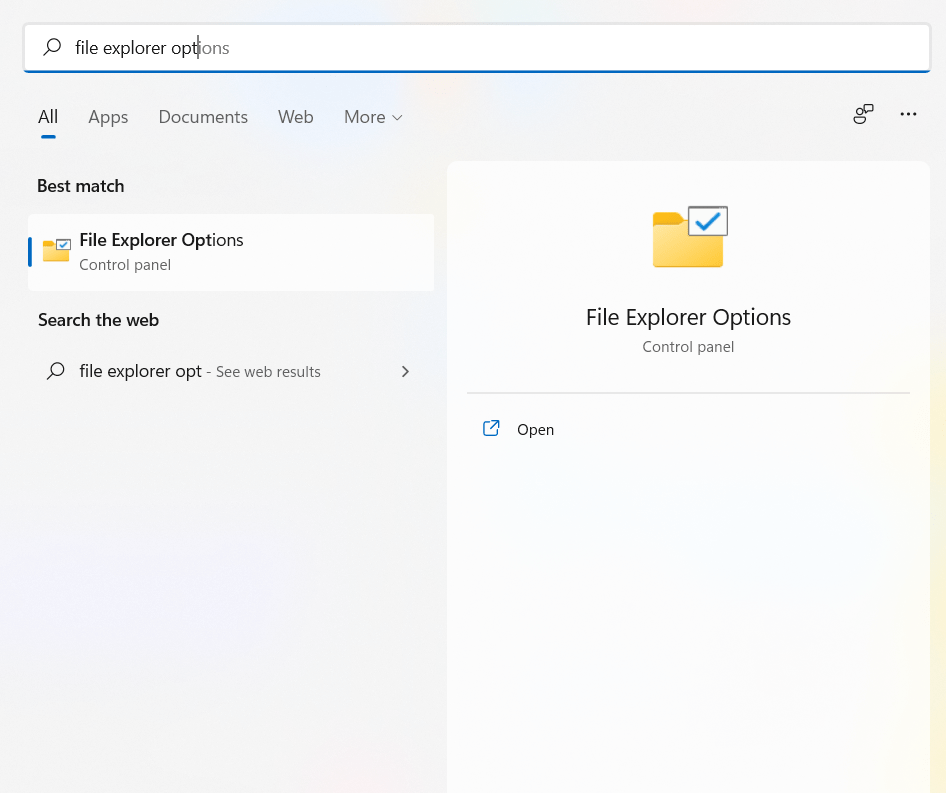Switch to the Apps filter tab
The width and height of the screenshot is (946, 793).
coord(108,116)
